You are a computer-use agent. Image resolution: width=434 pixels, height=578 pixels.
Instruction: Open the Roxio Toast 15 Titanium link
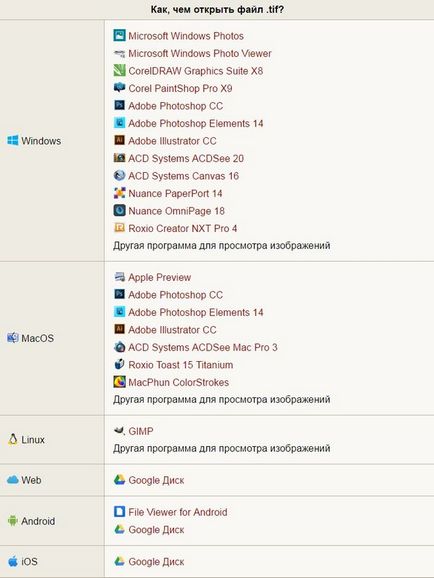[181, 365]
